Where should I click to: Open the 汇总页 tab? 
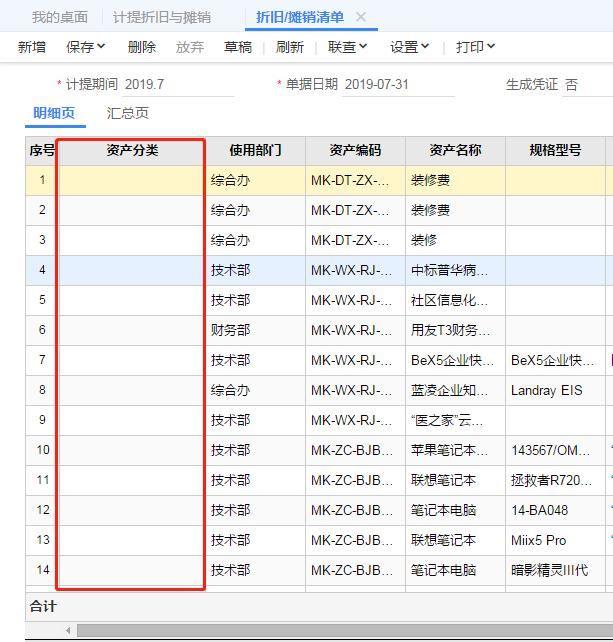pos(127,113)
